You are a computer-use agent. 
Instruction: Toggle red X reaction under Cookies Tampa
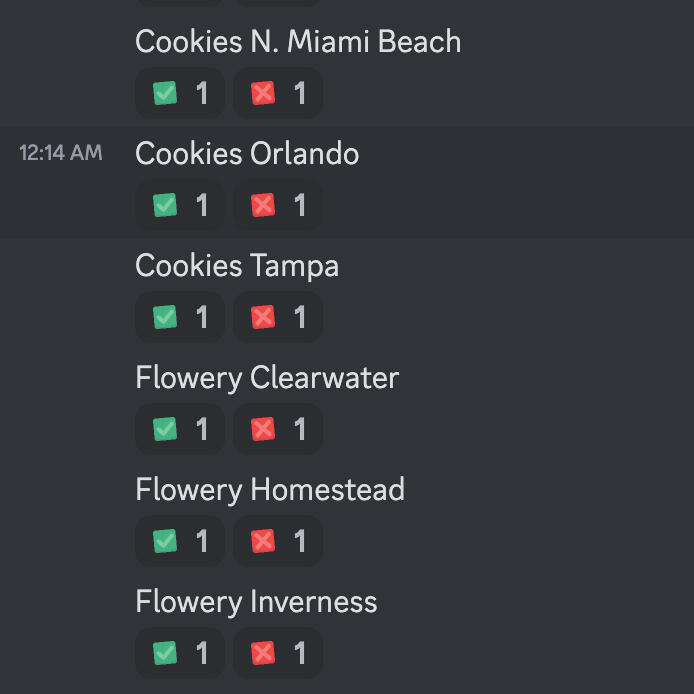277,317
